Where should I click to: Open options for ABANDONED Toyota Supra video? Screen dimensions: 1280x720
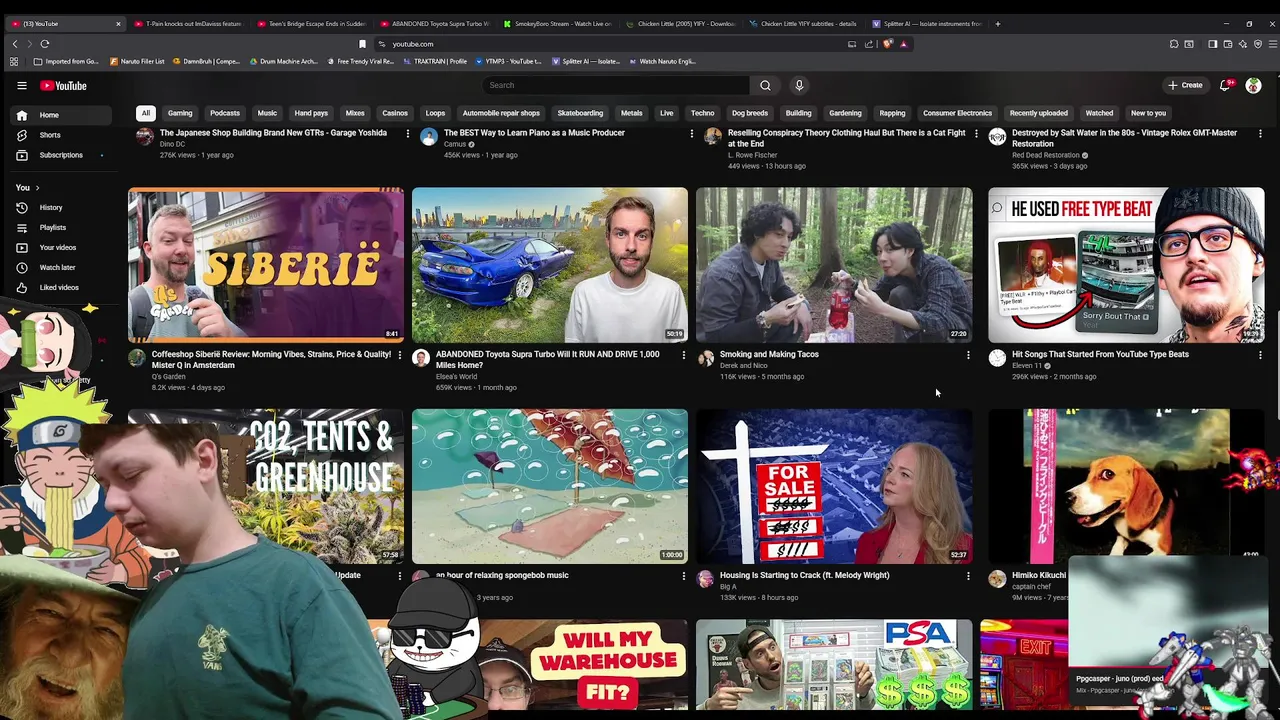pyautogui.click(x=684, y=354)
